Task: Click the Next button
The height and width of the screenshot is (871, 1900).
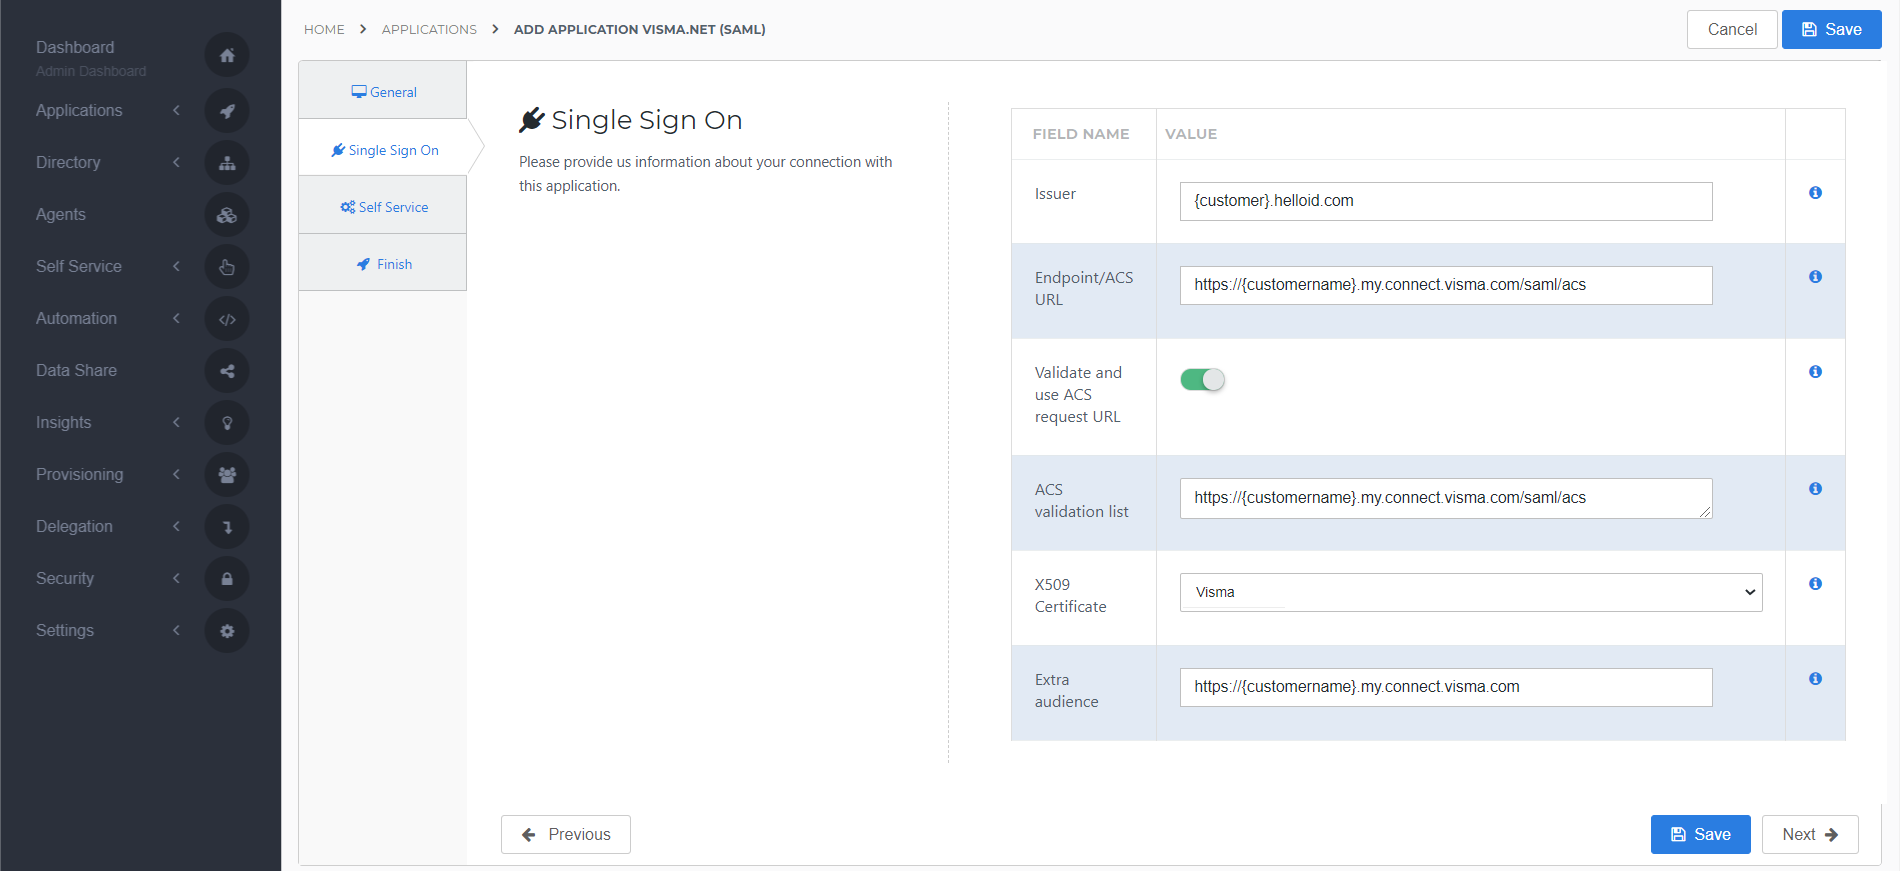Action: pyautogui.click(x=1810, y=834)
